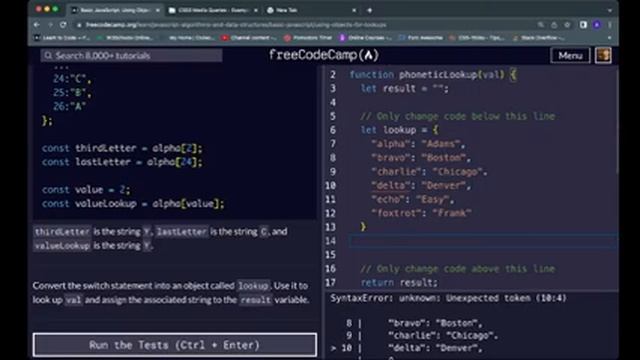Expand the bookmarks overflow chevron

609,38
